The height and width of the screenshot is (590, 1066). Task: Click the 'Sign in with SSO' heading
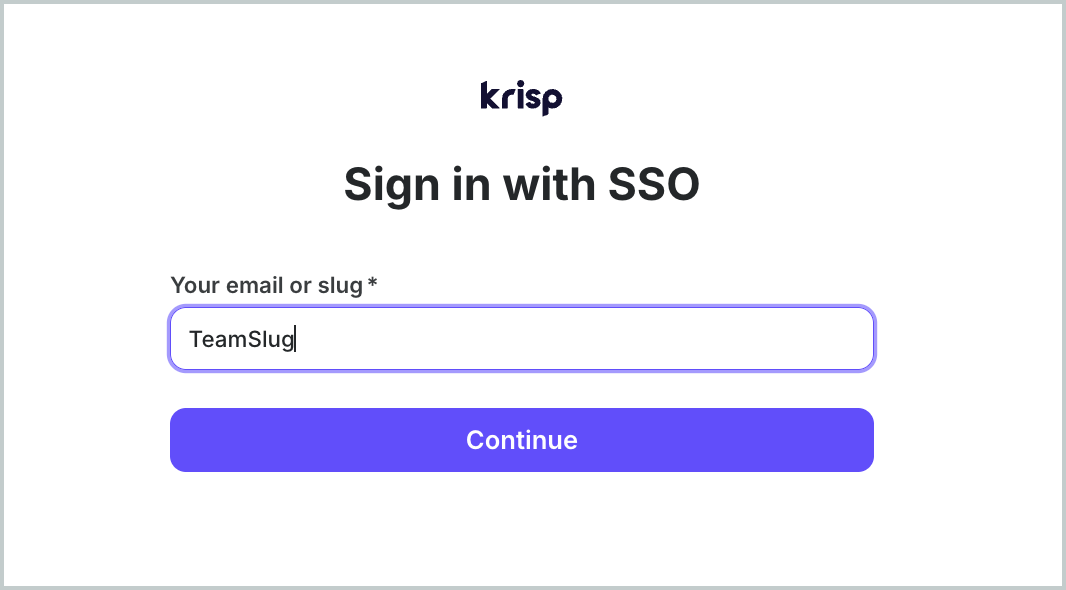coord(521,185)
